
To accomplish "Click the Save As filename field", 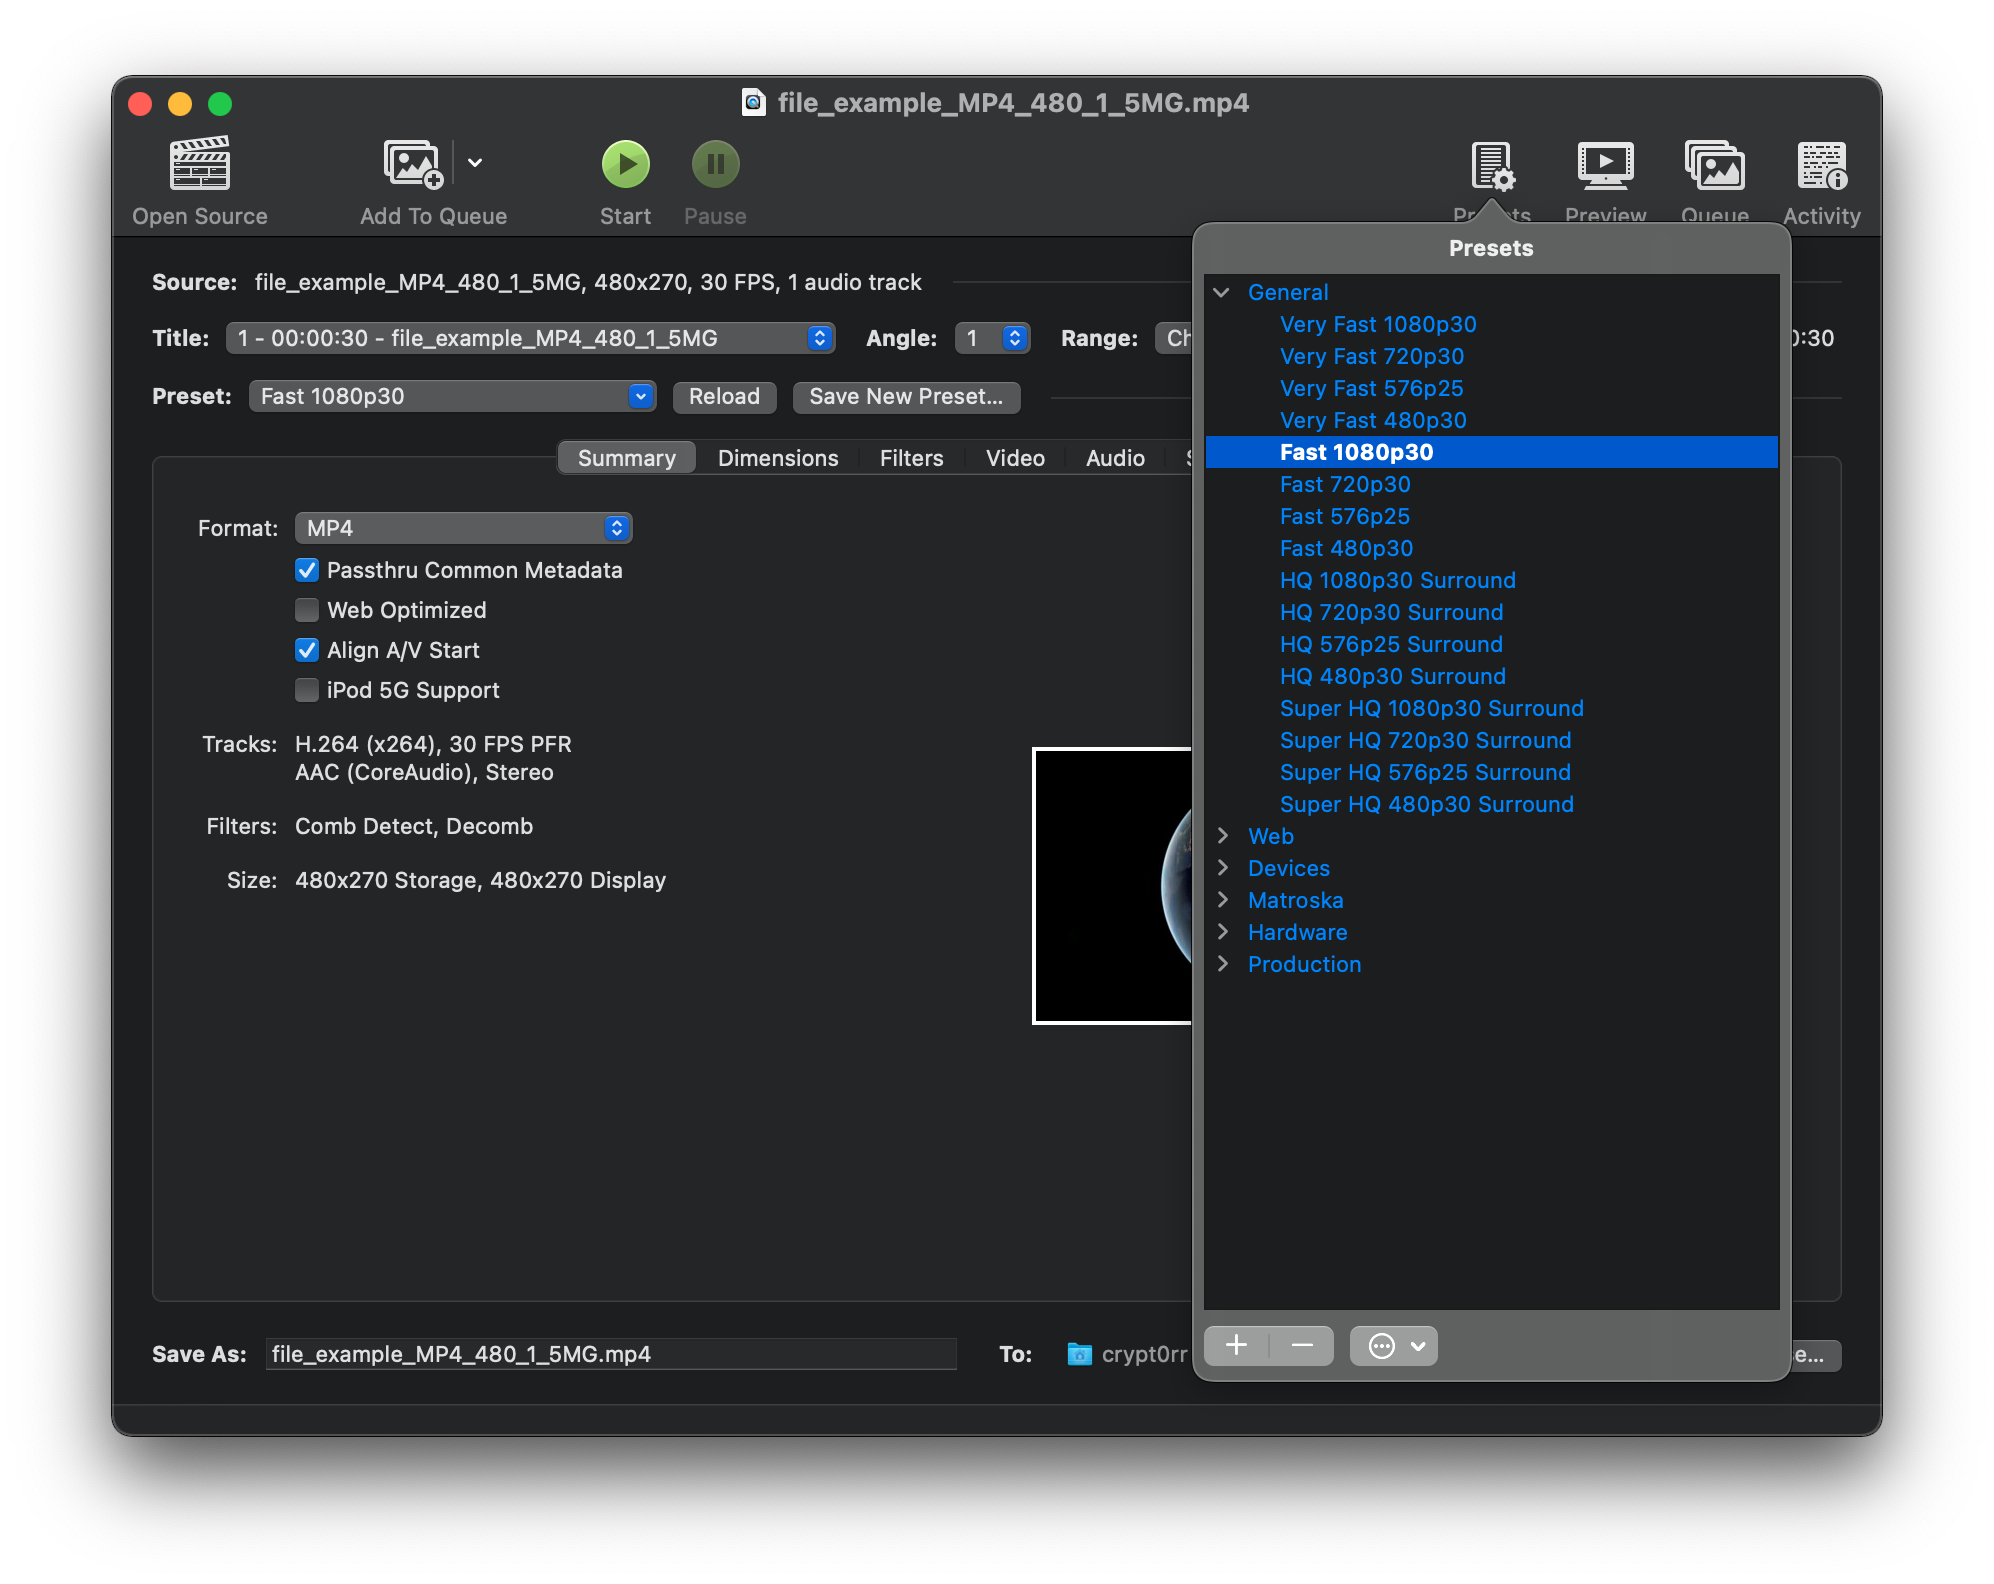I will pyautogui.click(x=611, y=1354).
